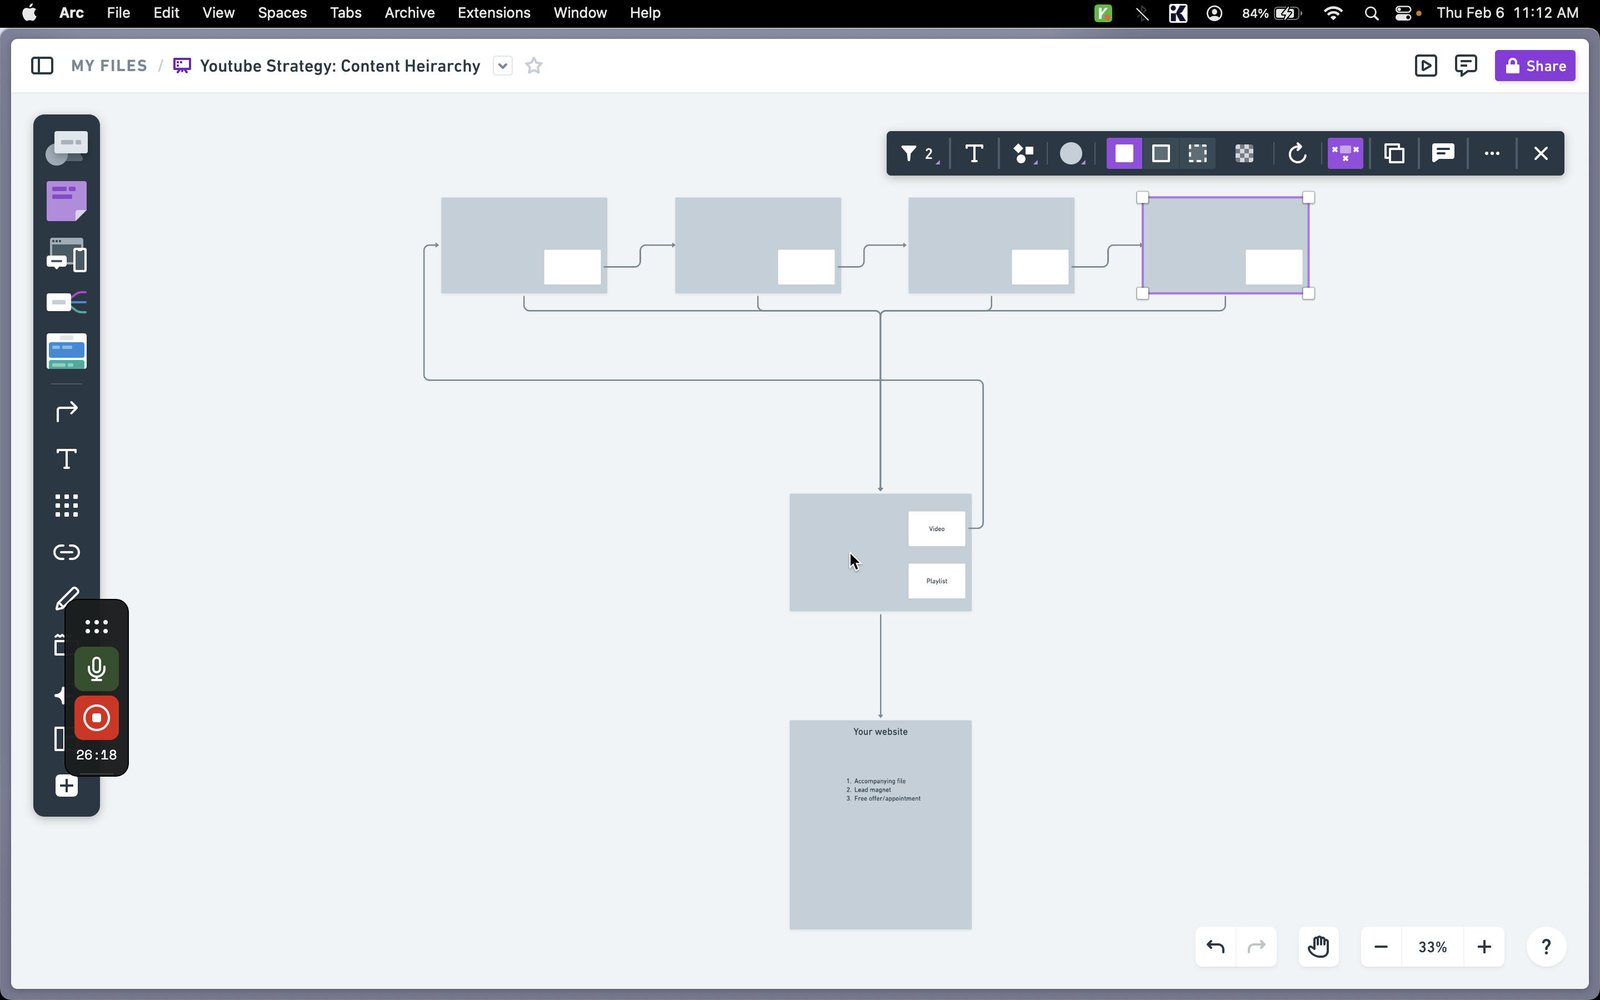Duplicate the selected shape
The image size is (1600, 1000).
[1394, 154]
